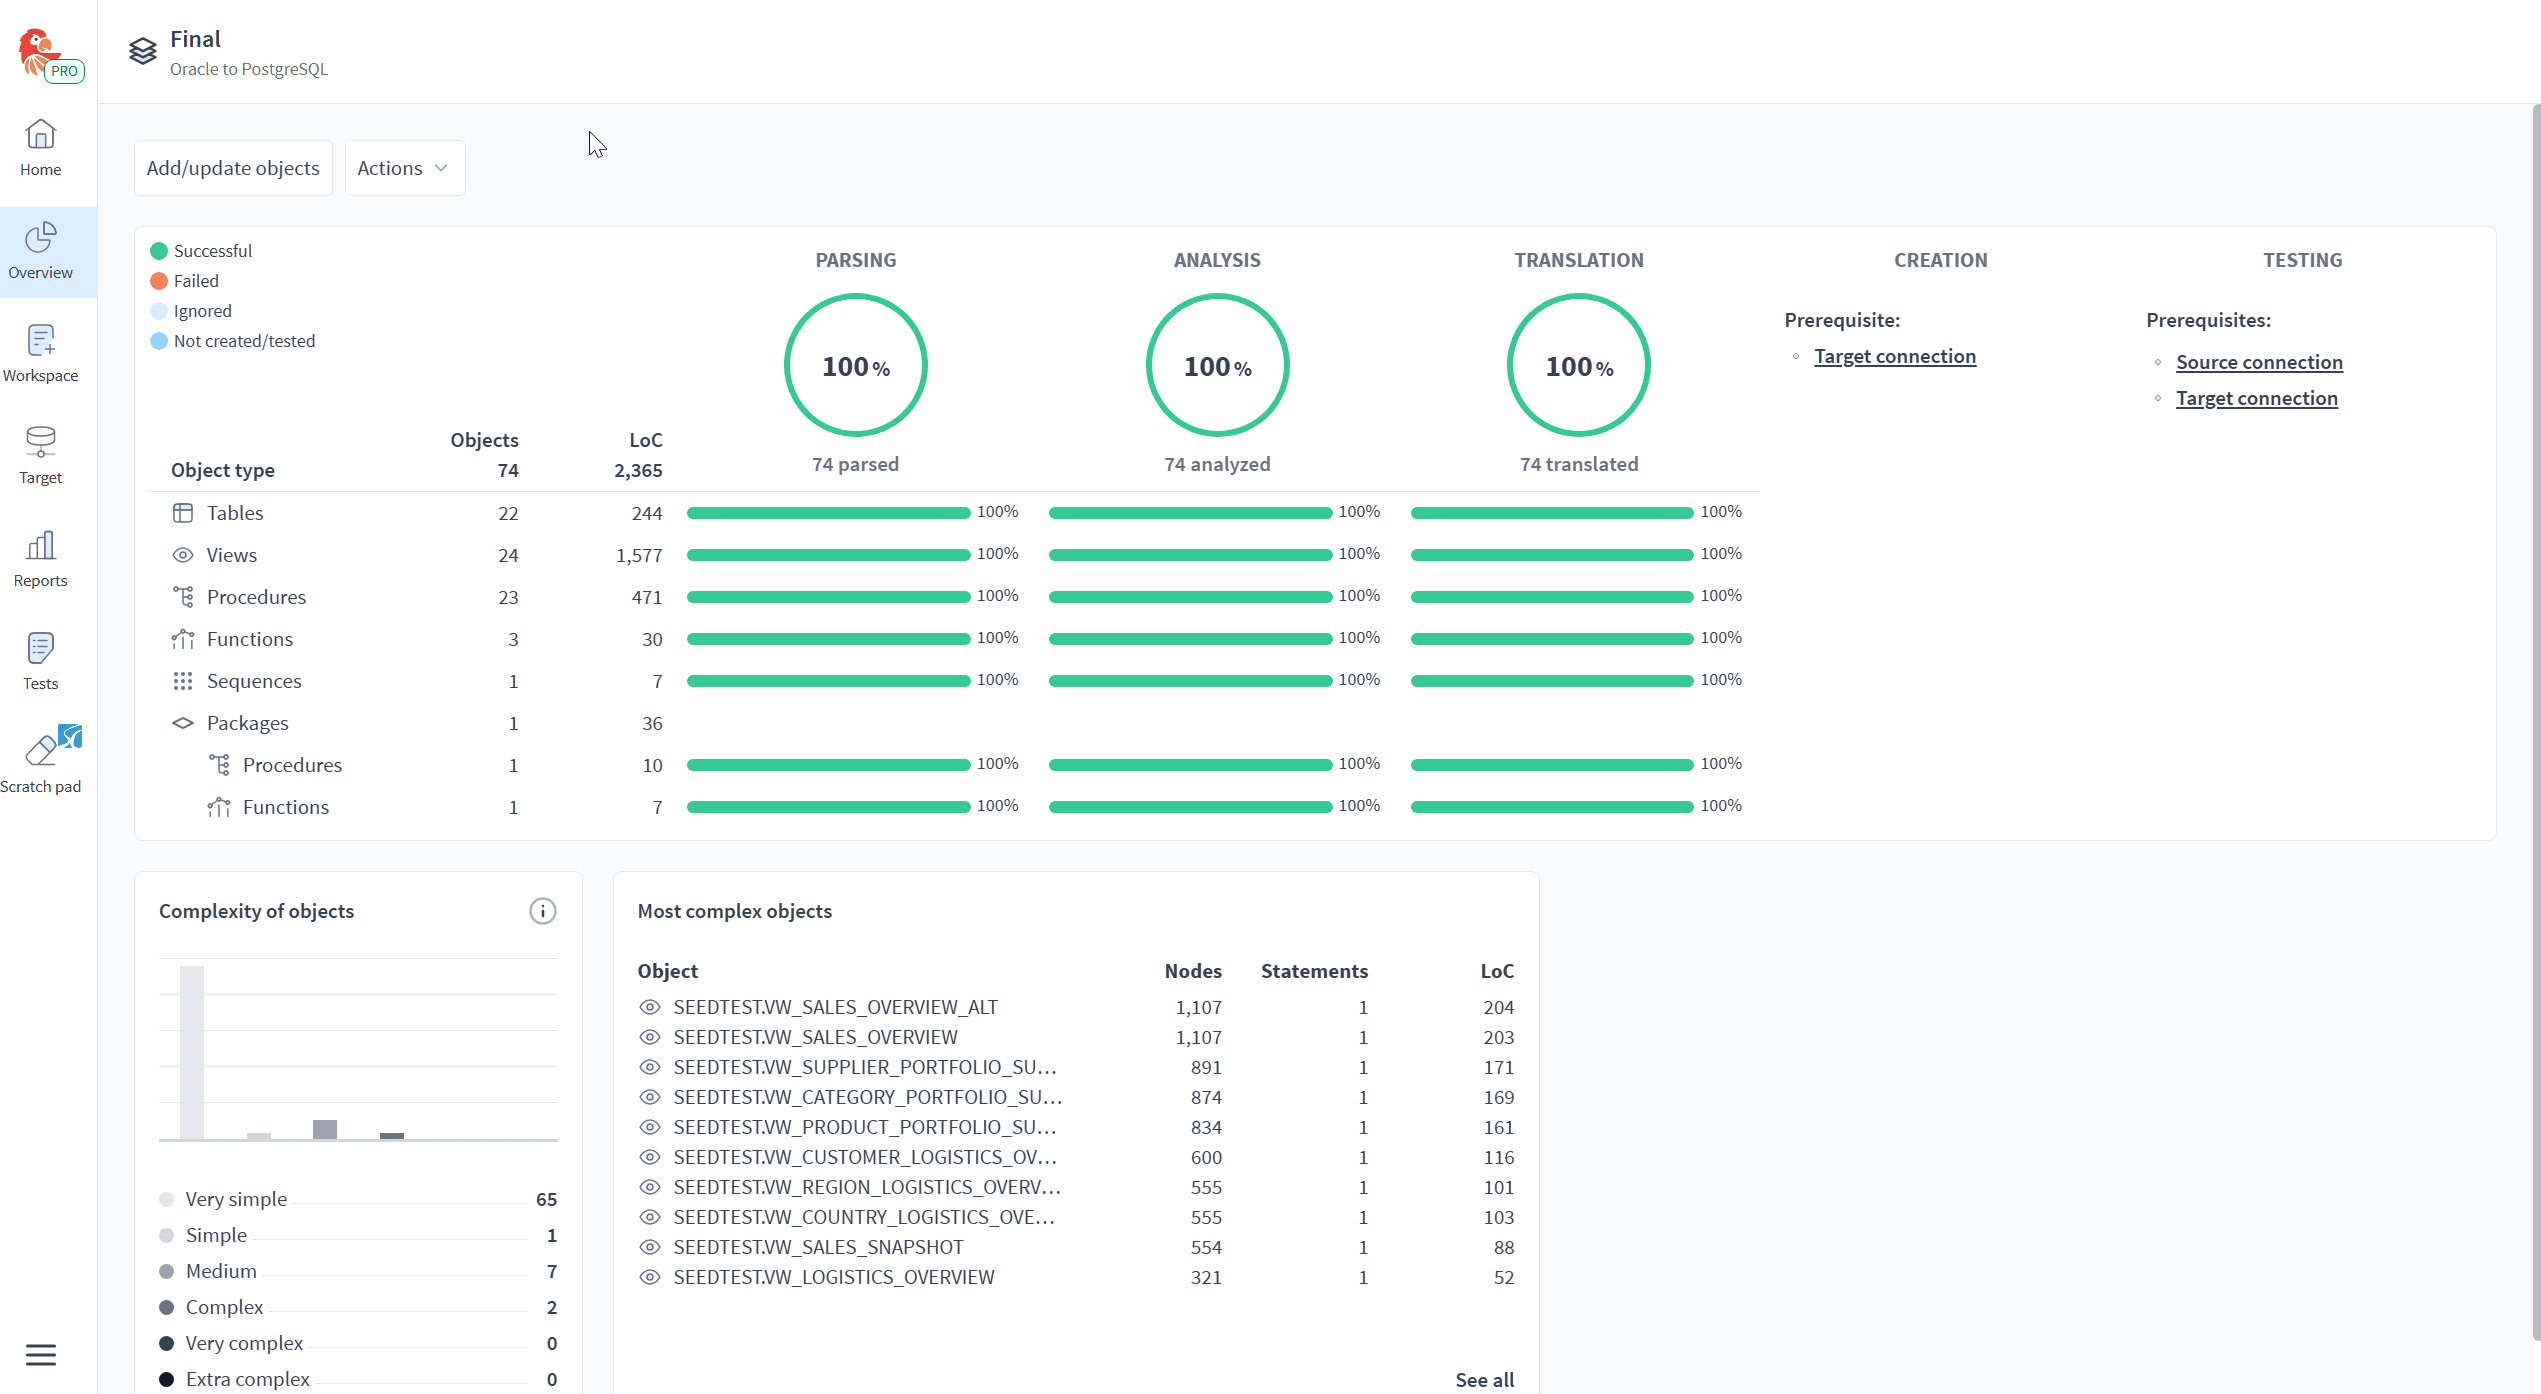The height and width of the screenshot is (1394, 2541).
Task: Click the 74 translated label
Action: (x=1579, y=464)
